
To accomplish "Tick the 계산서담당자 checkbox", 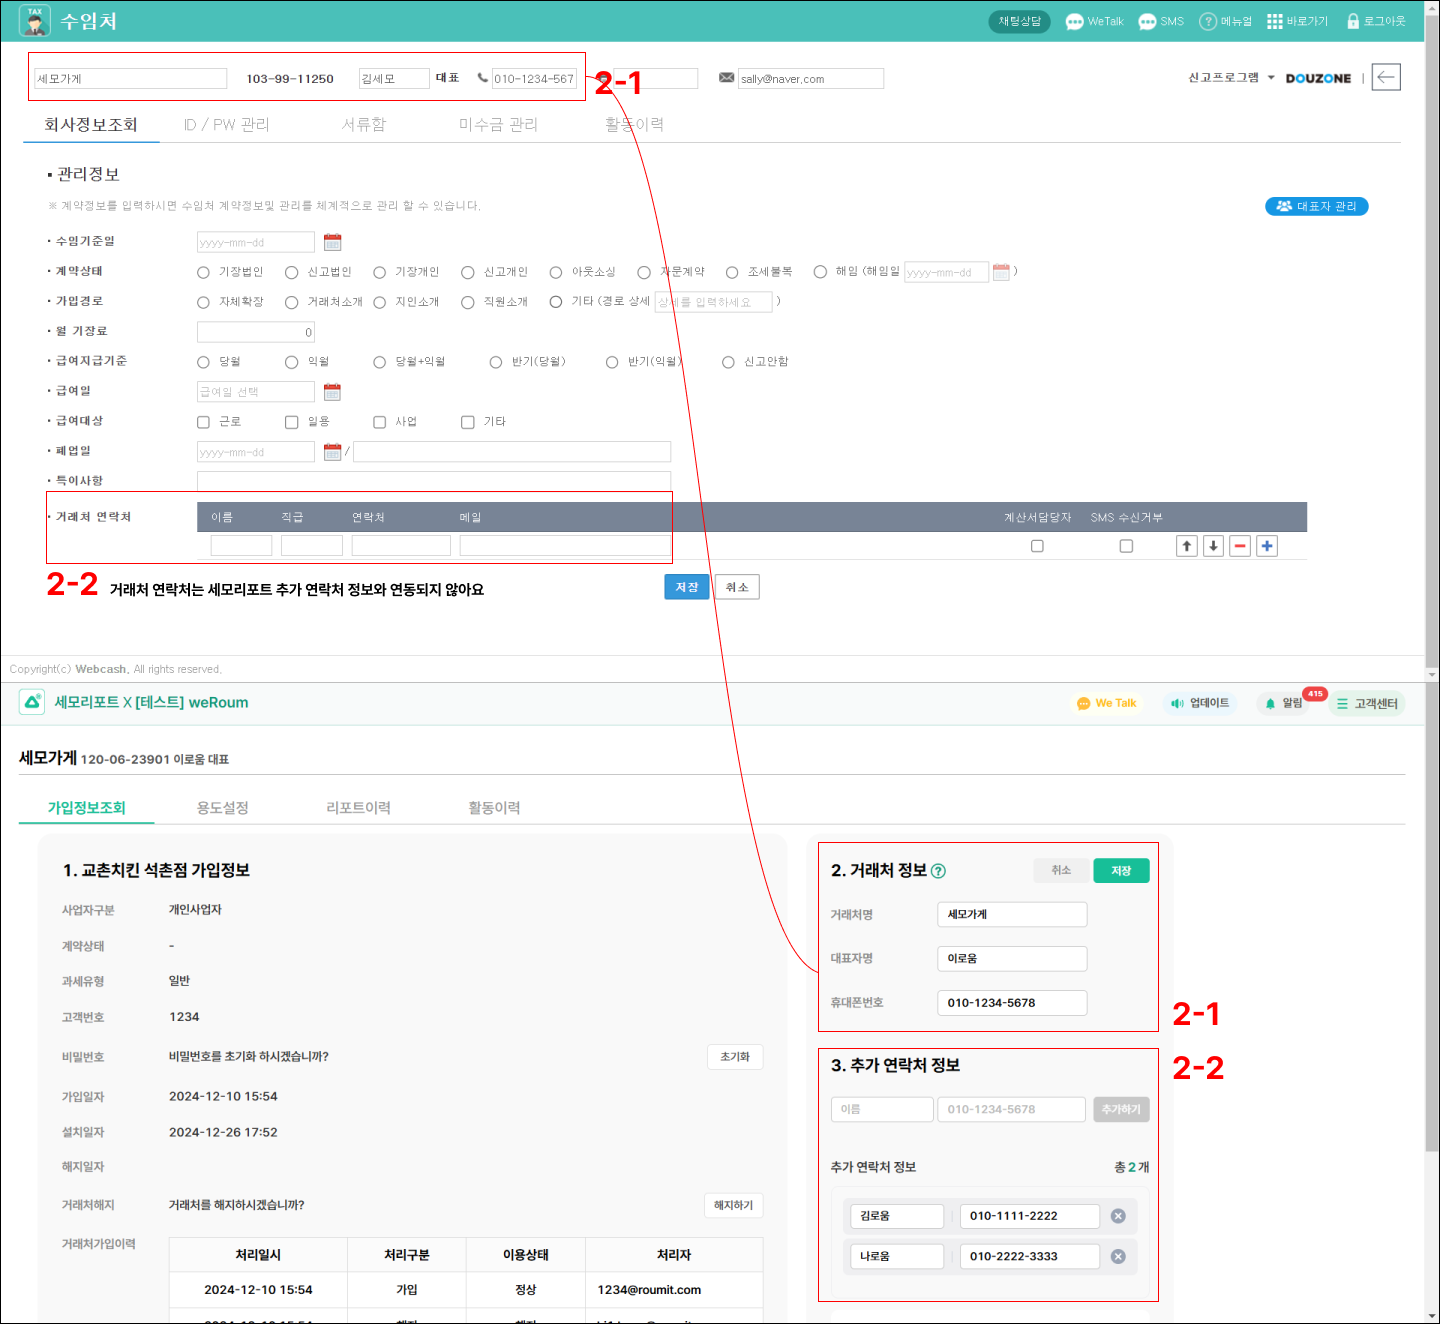I will (1037, 546).
